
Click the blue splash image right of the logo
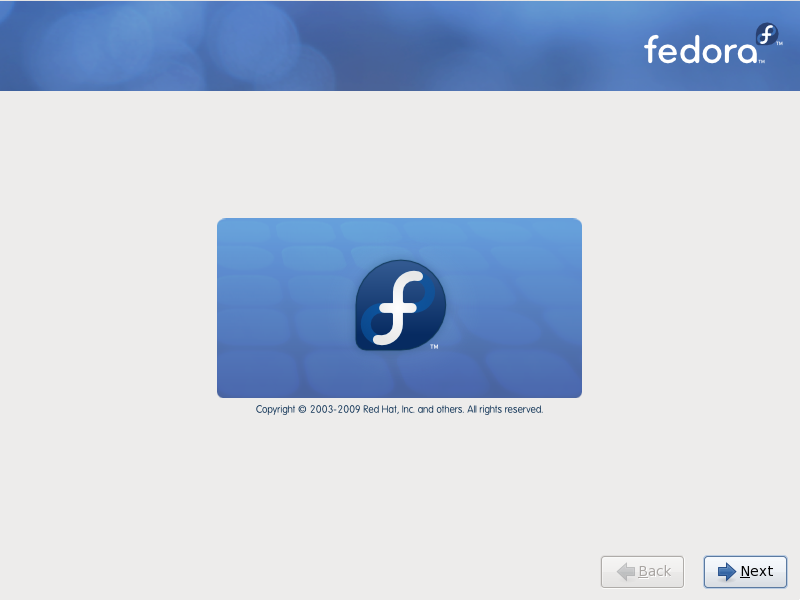(514, 308)
